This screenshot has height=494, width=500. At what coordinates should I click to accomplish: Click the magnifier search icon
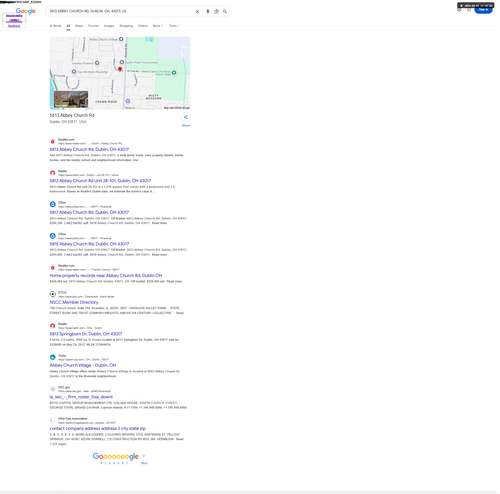(225, 11)
